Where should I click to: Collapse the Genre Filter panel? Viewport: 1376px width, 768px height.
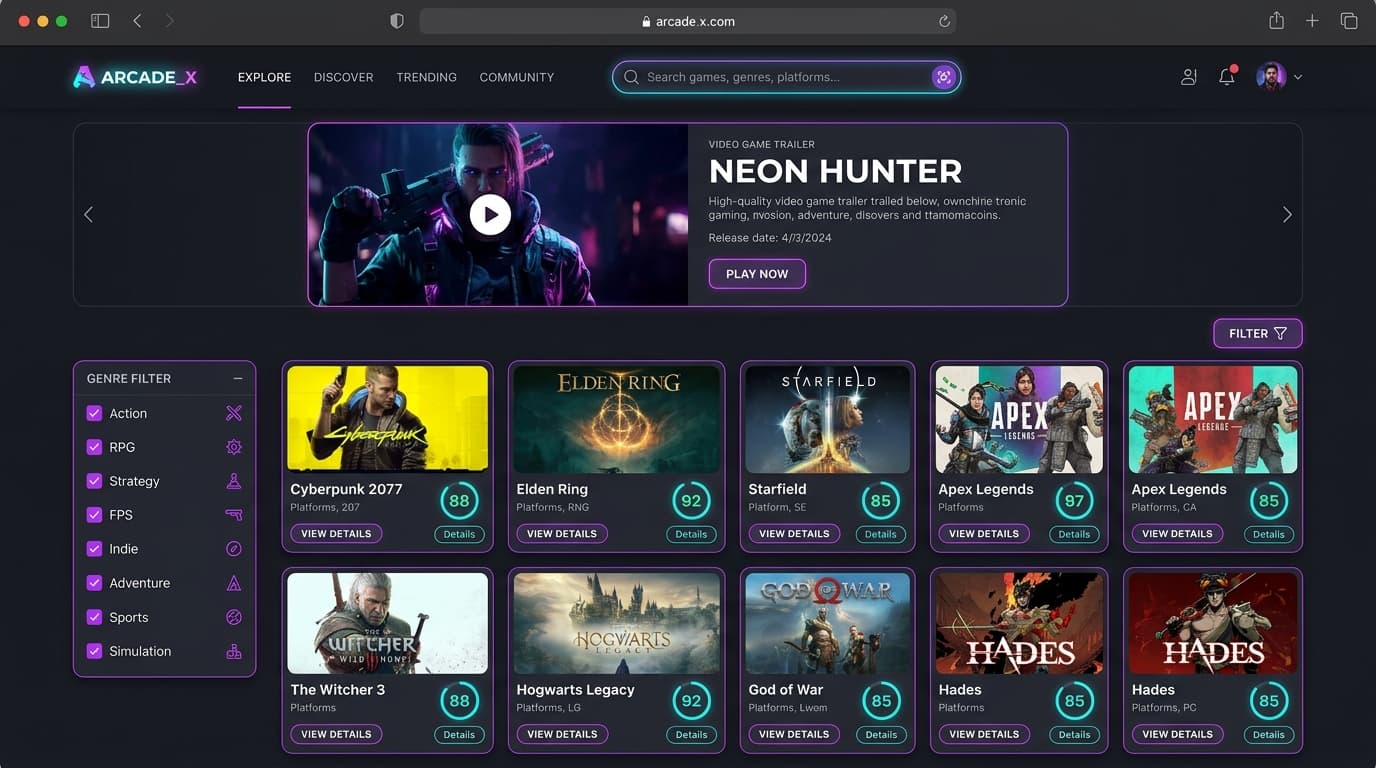click(x=238, y=378)
